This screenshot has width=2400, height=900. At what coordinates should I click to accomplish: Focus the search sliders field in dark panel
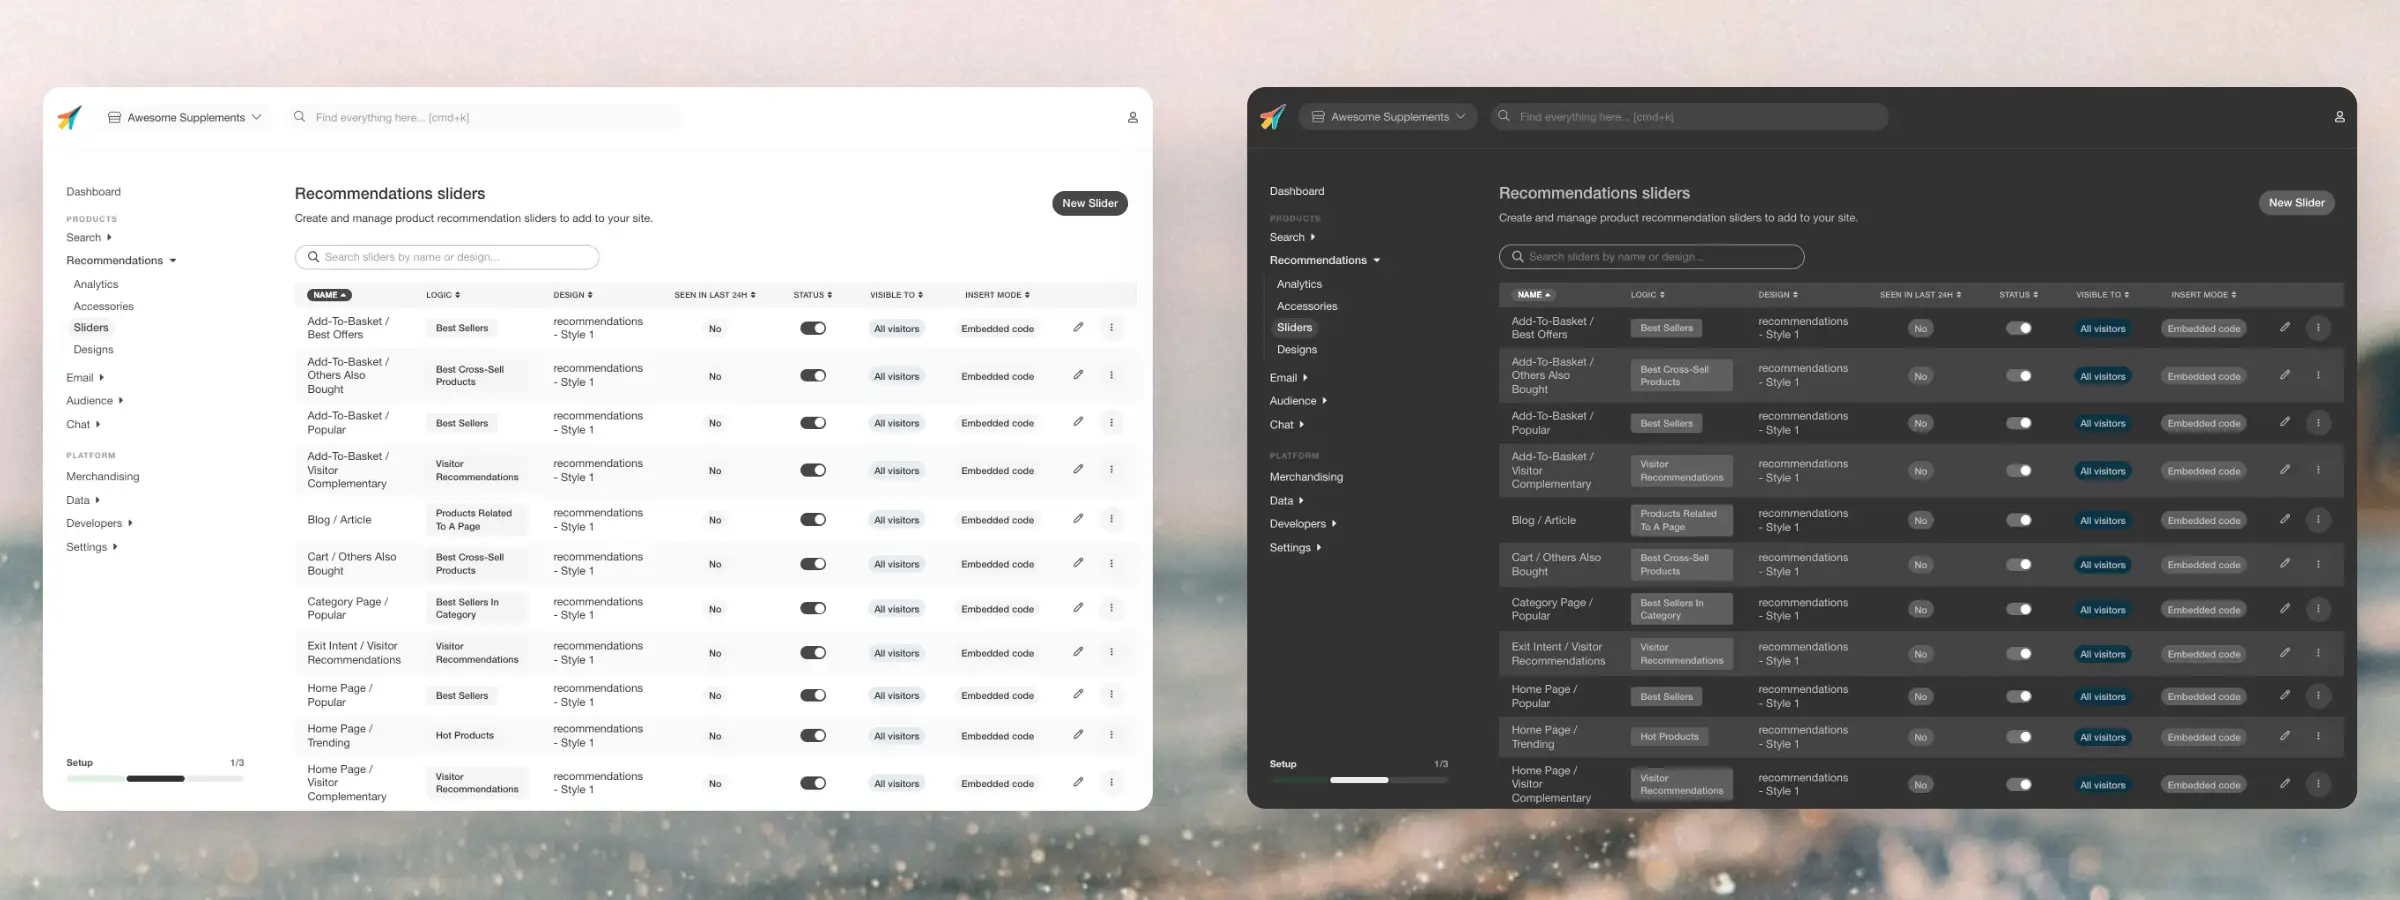point(1651,257)
